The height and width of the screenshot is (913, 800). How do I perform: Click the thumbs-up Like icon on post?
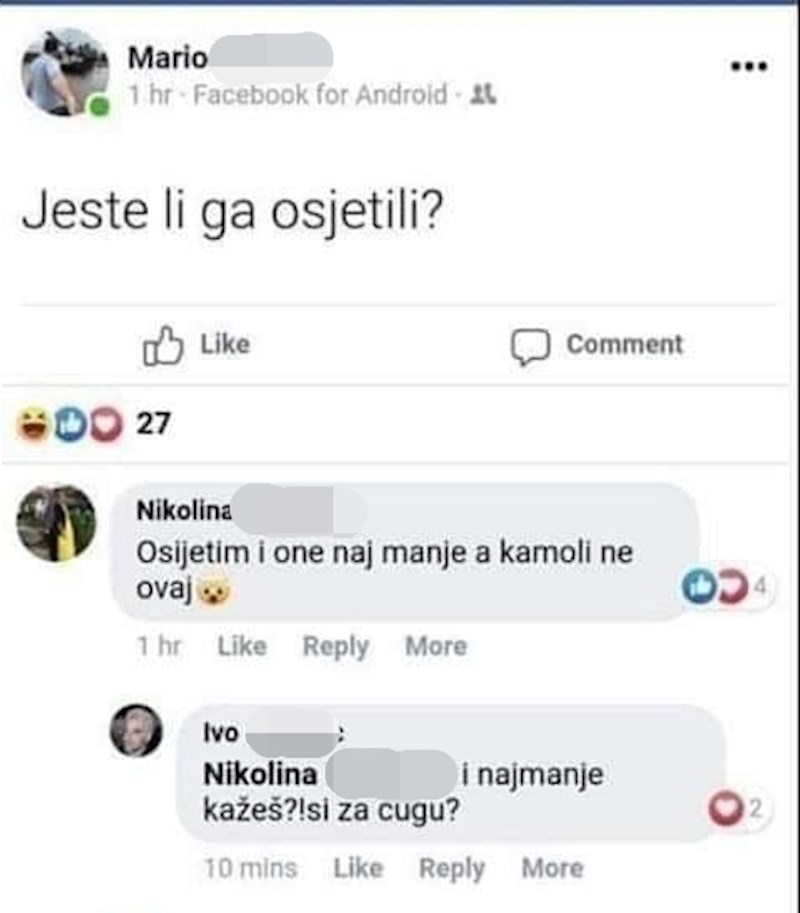coord(163,346)
